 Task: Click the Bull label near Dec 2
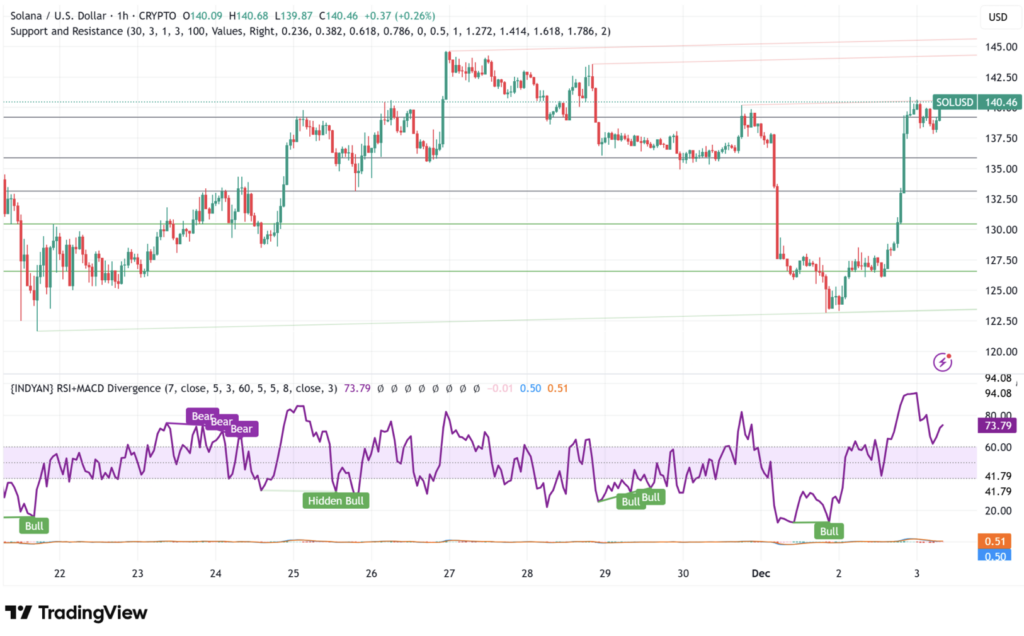pyautogui.click(x=829, y=531)
